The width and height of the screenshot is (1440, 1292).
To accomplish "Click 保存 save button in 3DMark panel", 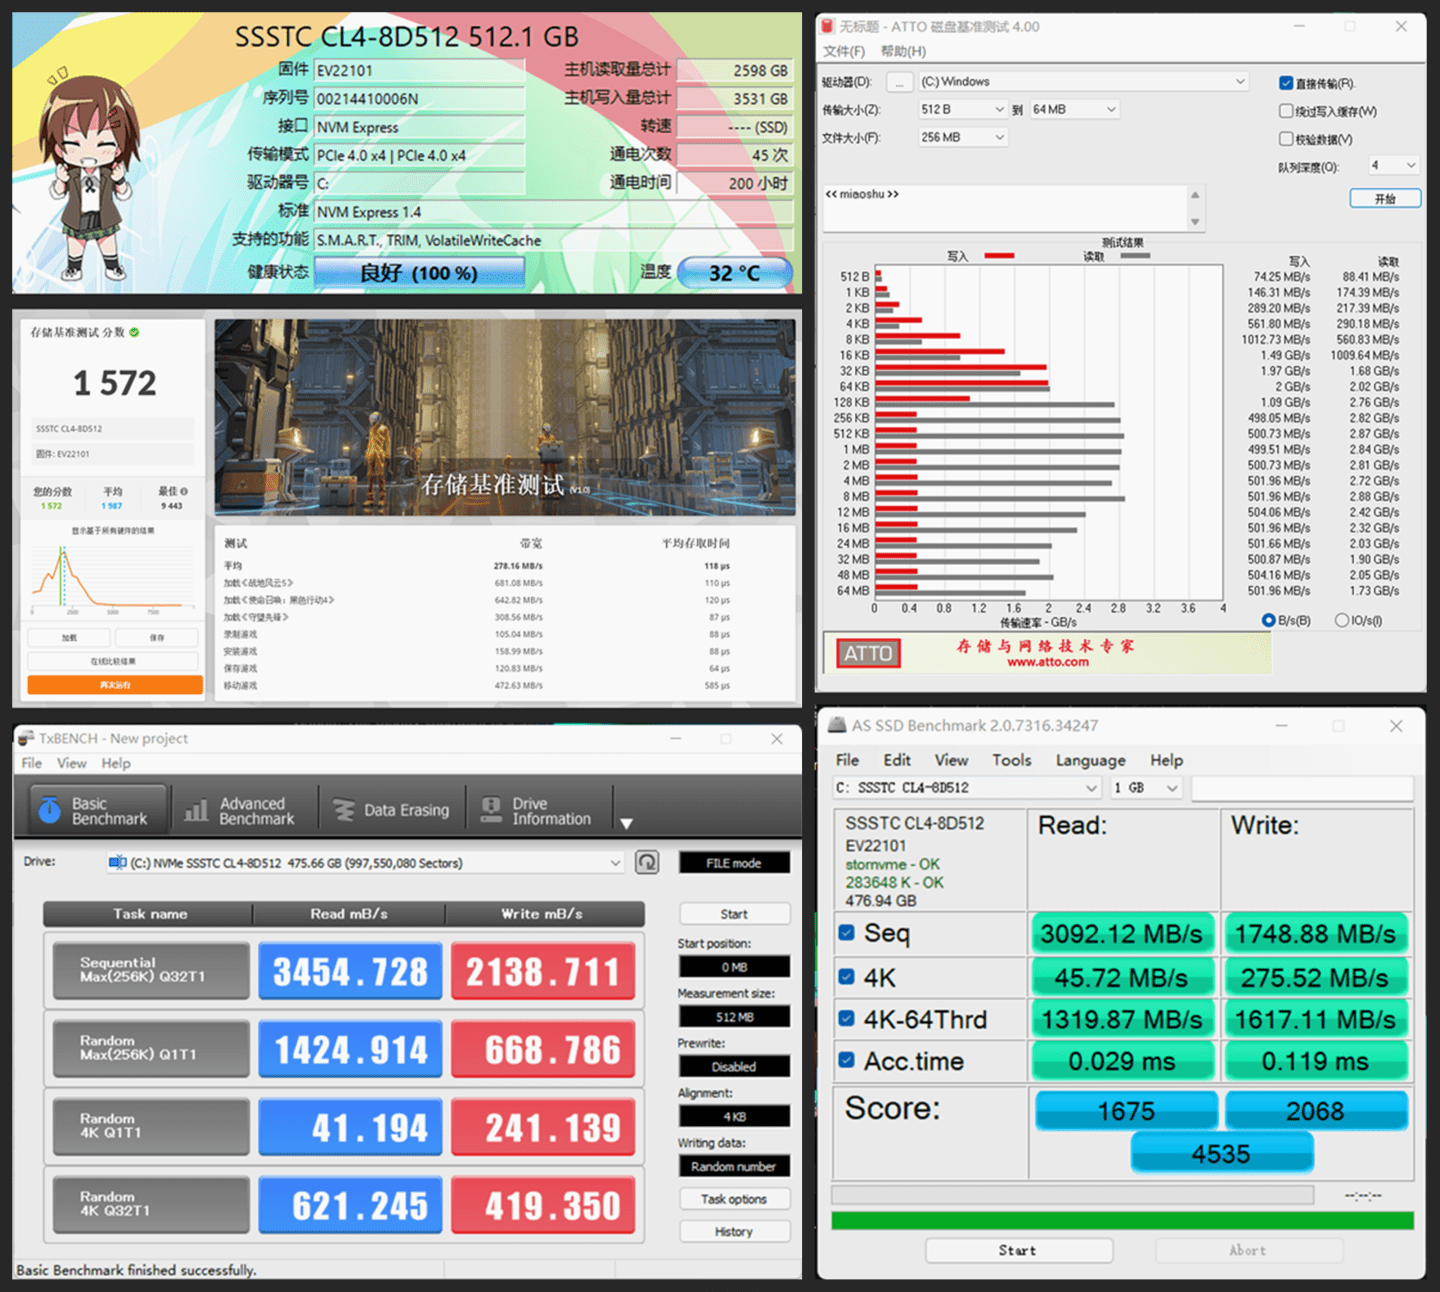I will point(157,637).
